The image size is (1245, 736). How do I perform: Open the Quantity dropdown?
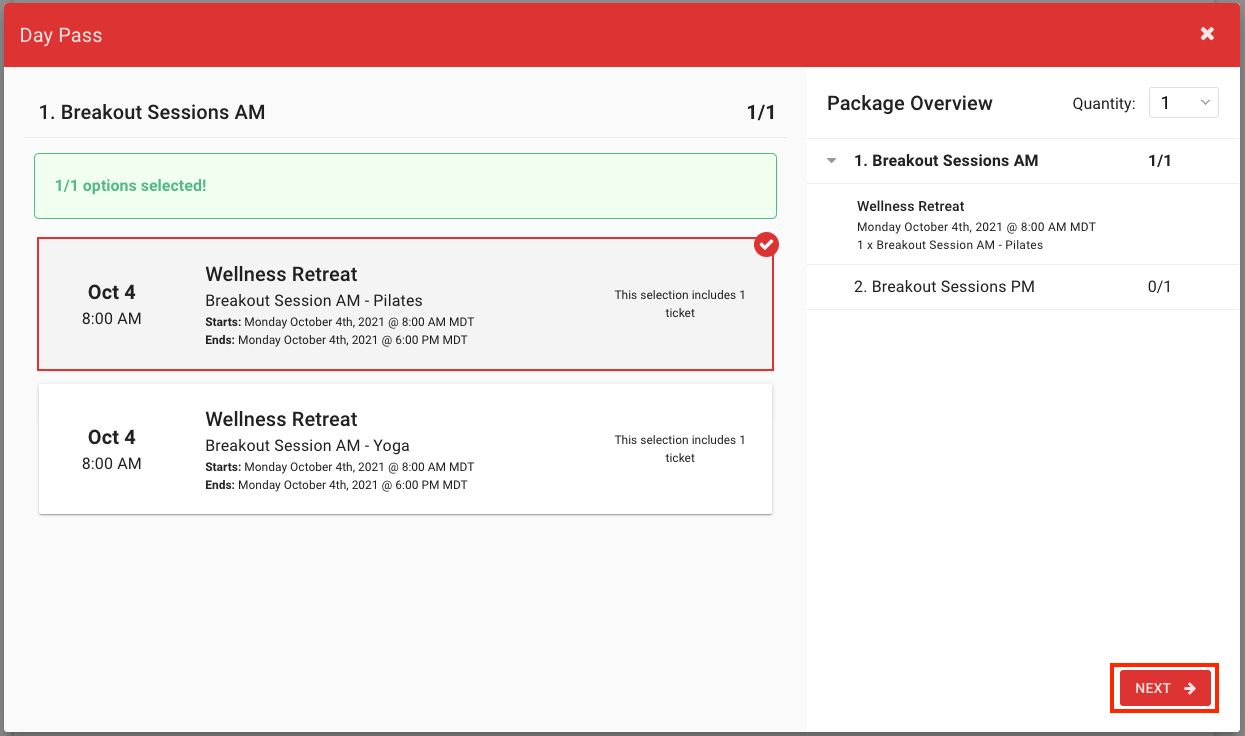(1183, 103)
